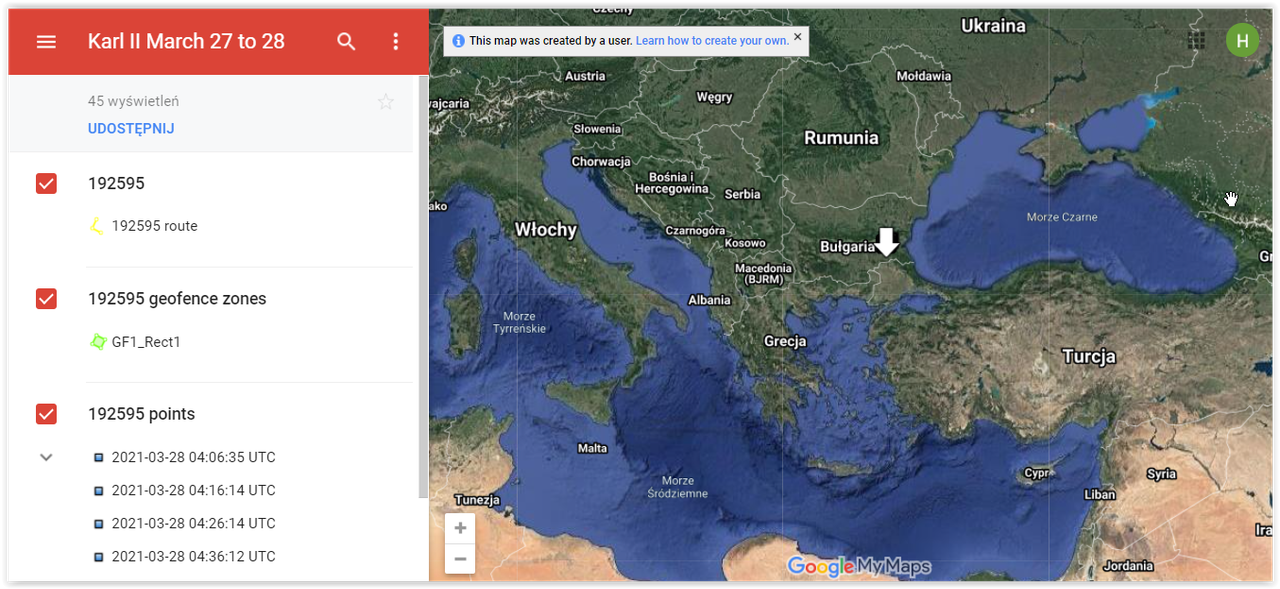Select the 192595 route item
This screenshot has height=589, width=1280.
(x=155, y=226)
